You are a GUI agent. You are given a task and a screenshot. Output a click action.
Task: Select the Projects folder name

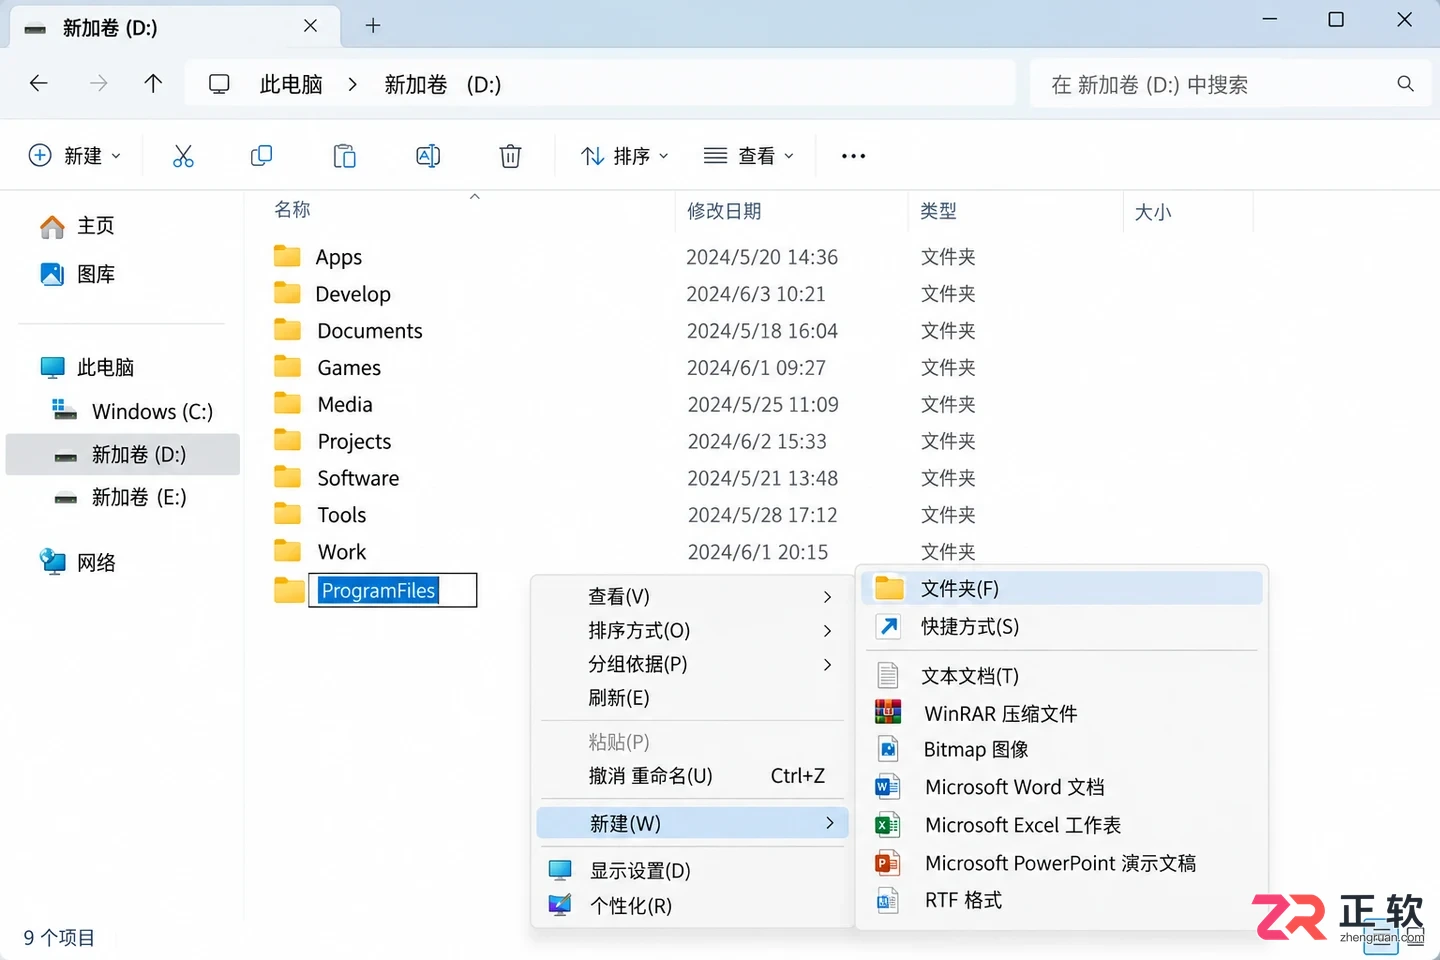coord(354,441)
